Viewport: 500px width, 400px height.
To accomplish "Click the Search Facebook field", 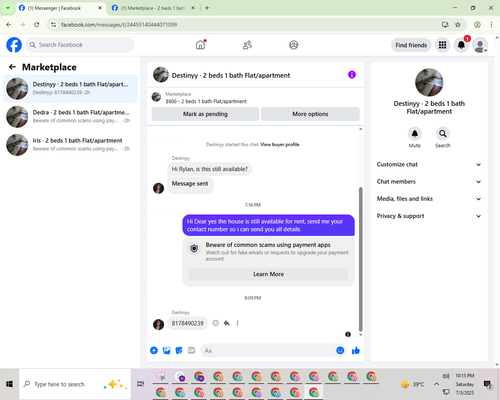I will pyautogui.click(x=80, y=45).
